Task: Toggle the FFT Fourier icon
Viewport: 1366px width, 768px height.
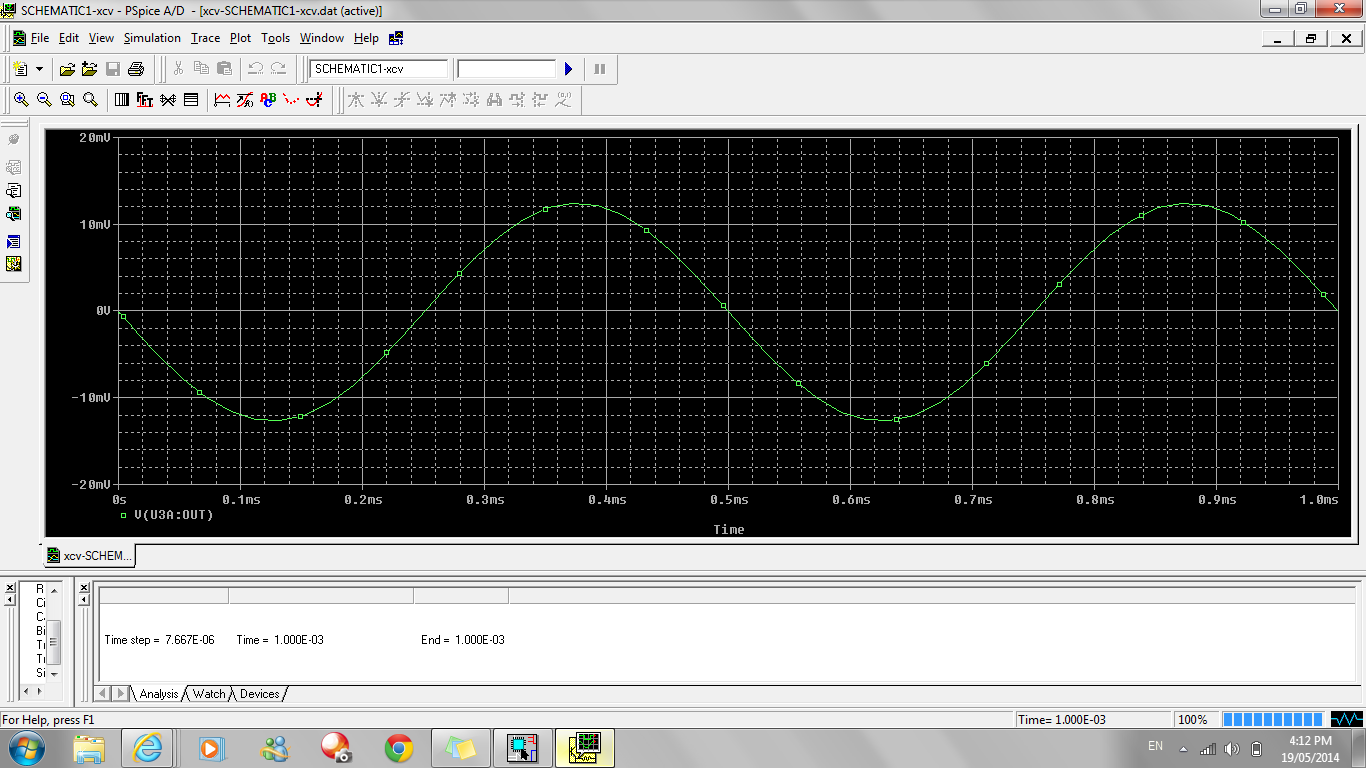Action: [x=145, y=100]
